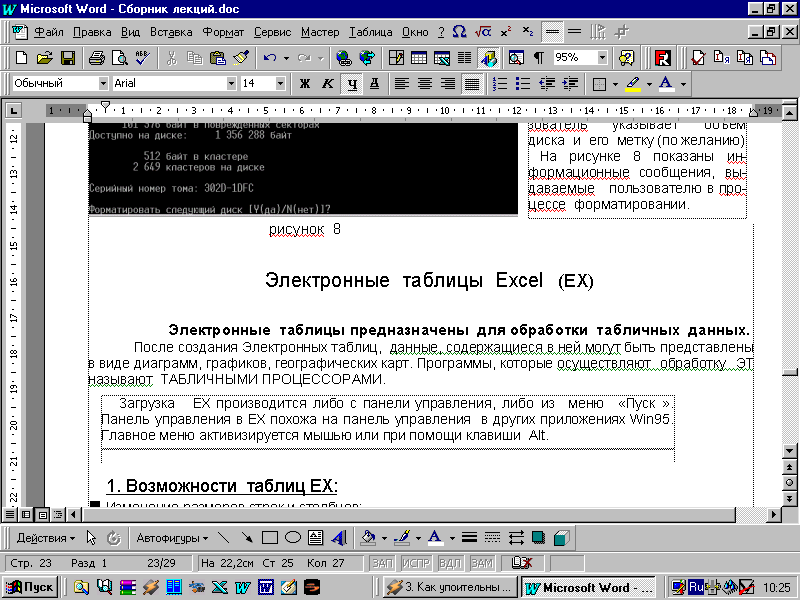
Task: Toggle bold Ж formatting
Action: click(305, 83)
